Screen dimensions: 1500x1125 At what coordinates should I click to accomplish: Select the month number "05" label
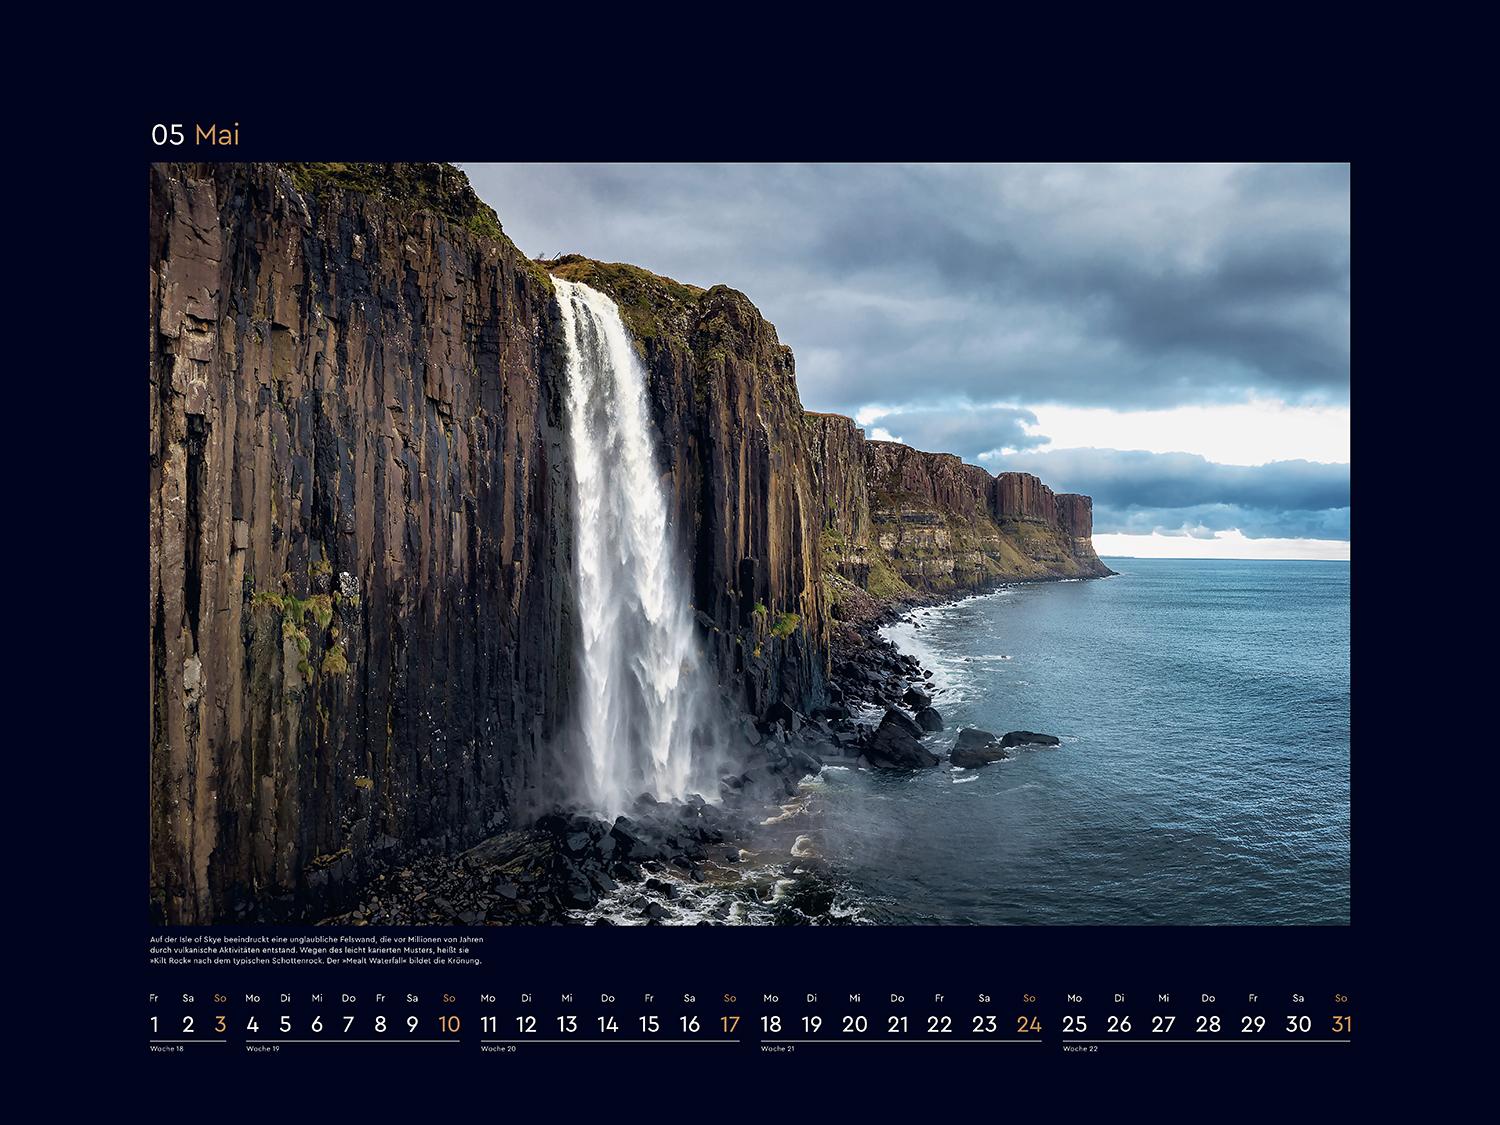click(168, 135)
